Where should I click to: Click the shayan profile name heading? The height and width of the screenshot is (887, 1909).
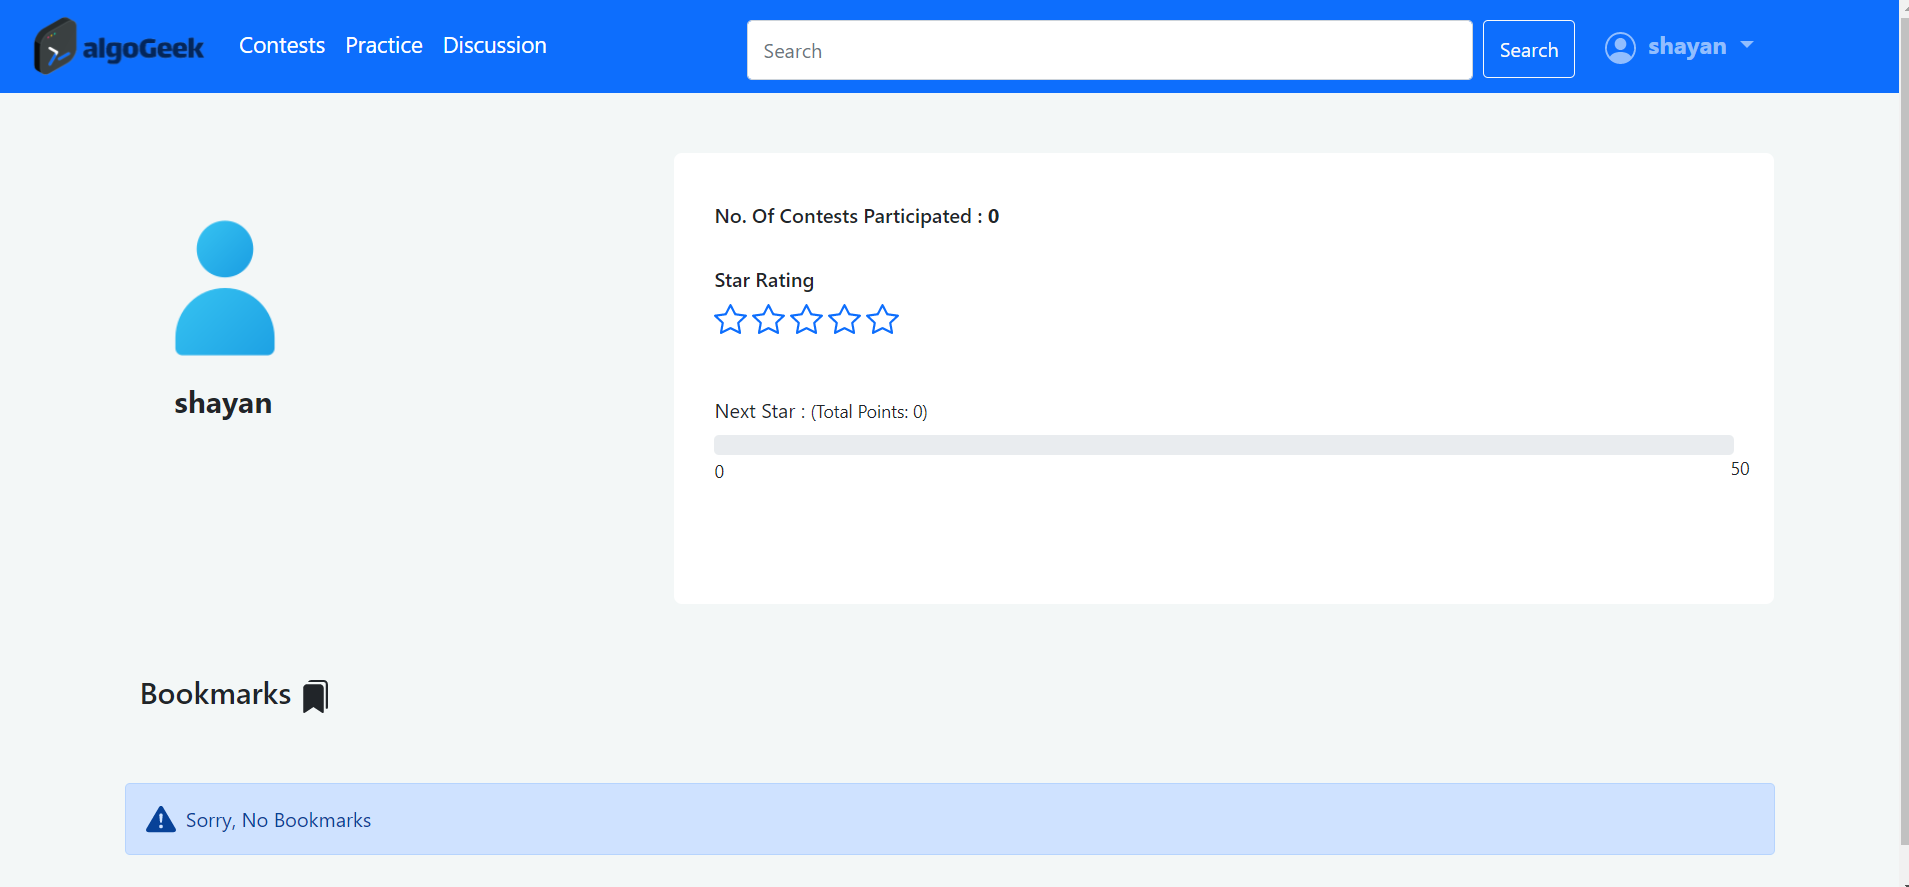pos(223,403)
